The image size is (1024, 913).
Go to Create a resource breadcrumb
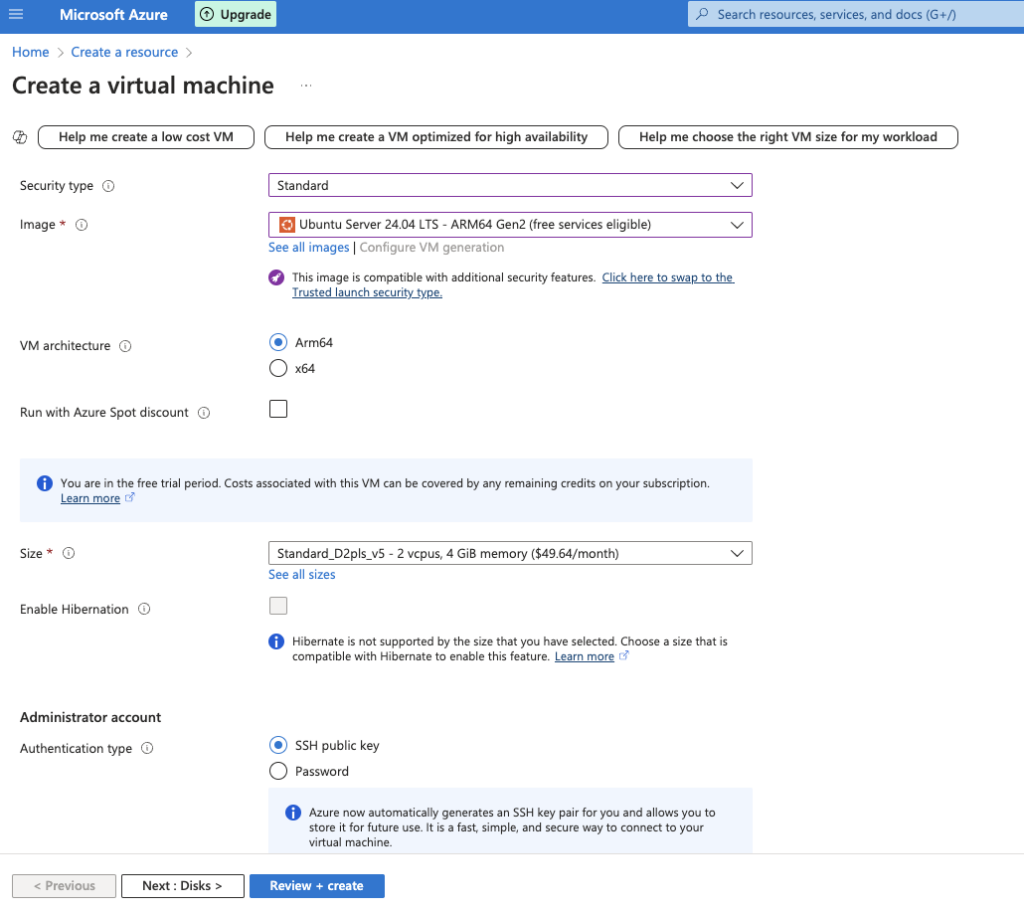pyautogui.click(x=124, y=52)
